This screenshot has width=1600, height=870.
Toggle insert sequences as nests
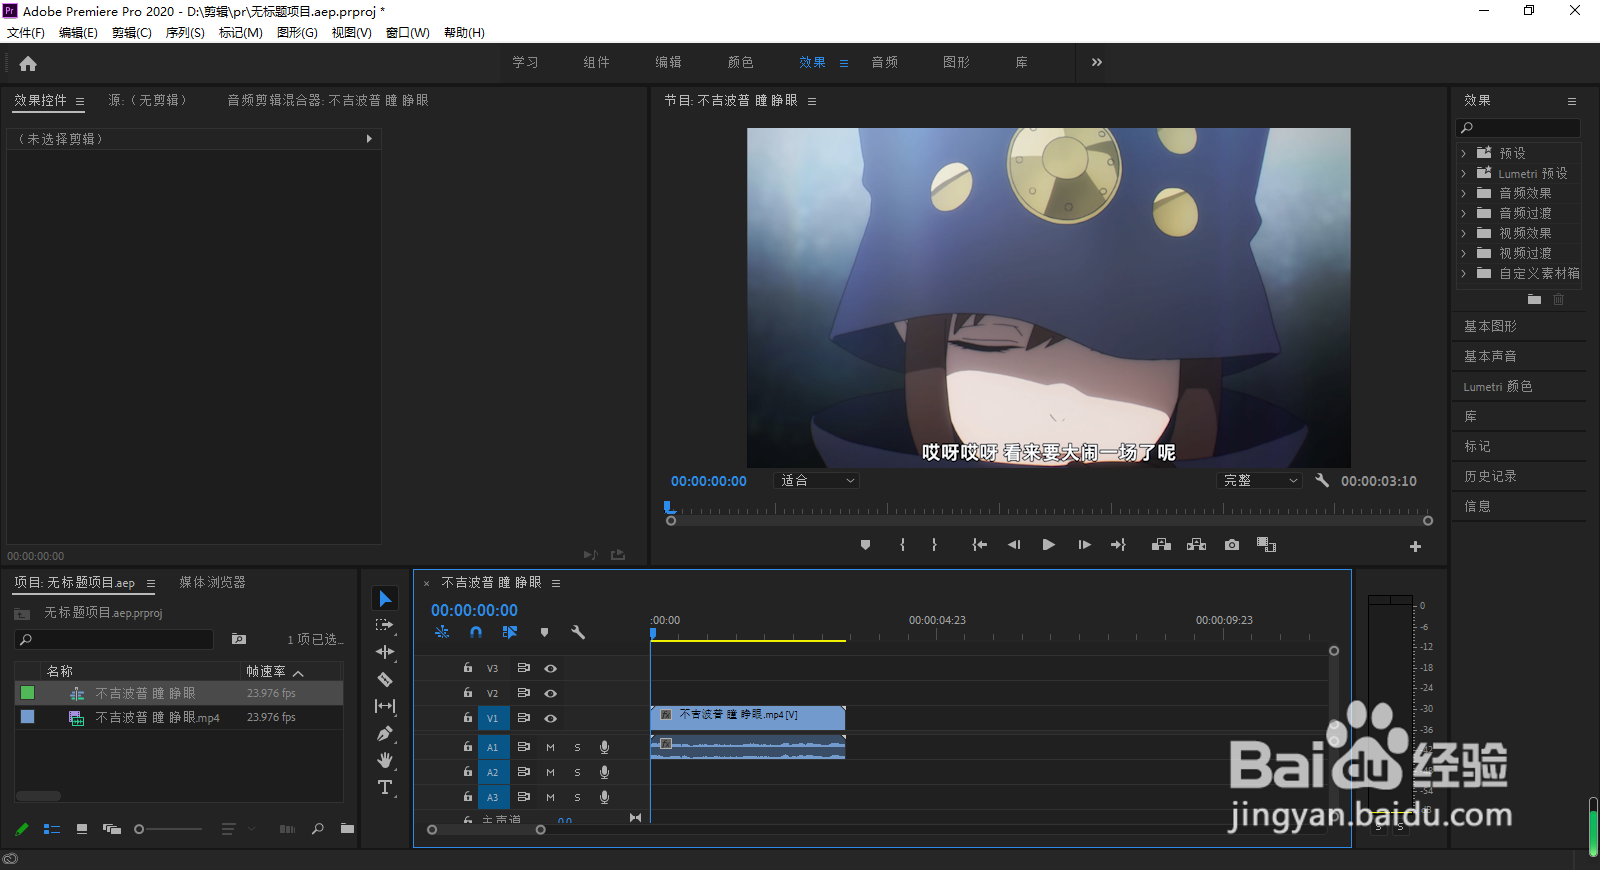(442, 632)
